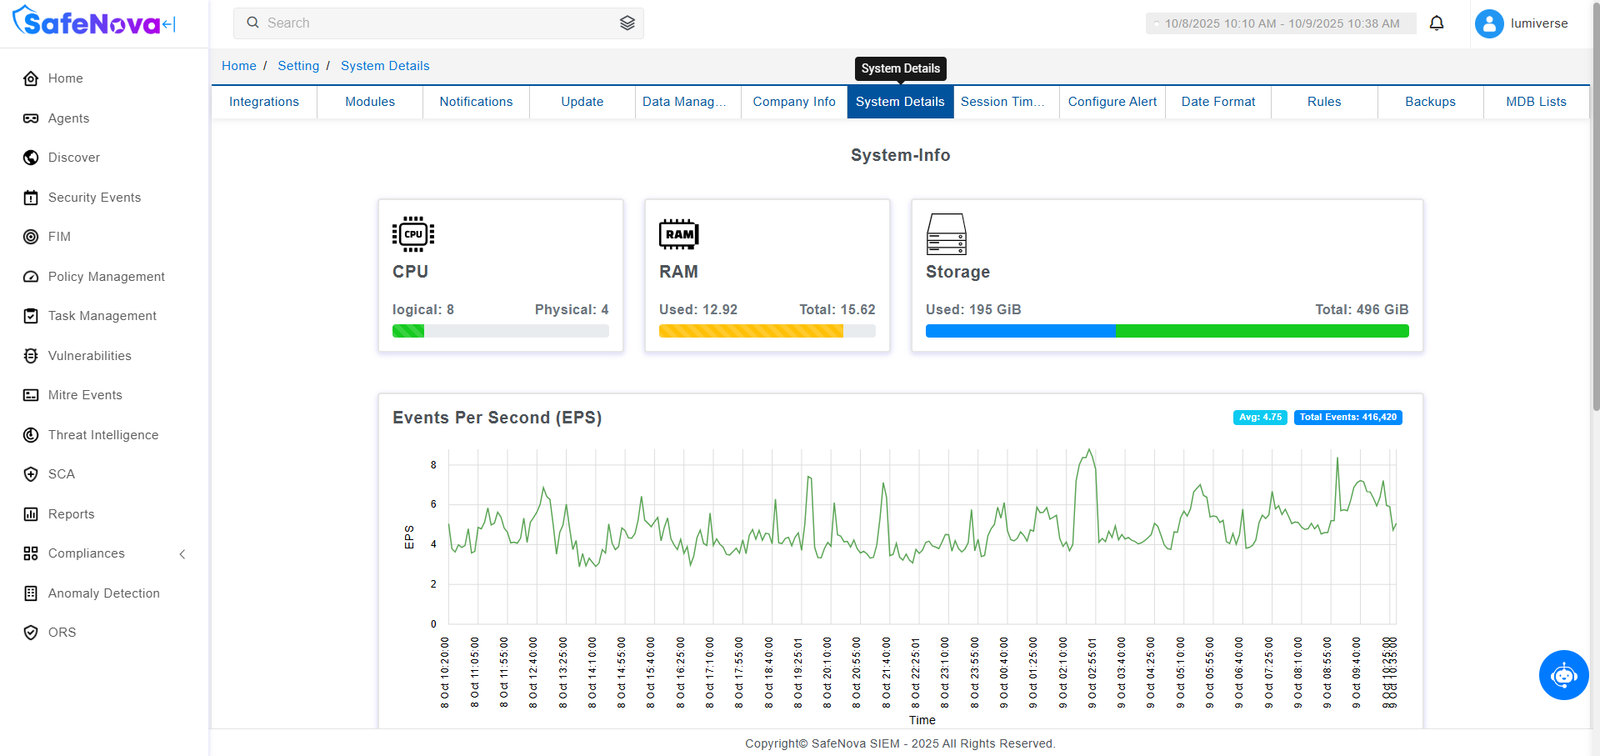Click the Total Events badge on EPS chart

pyautogui.click(x=1348, y=417)
